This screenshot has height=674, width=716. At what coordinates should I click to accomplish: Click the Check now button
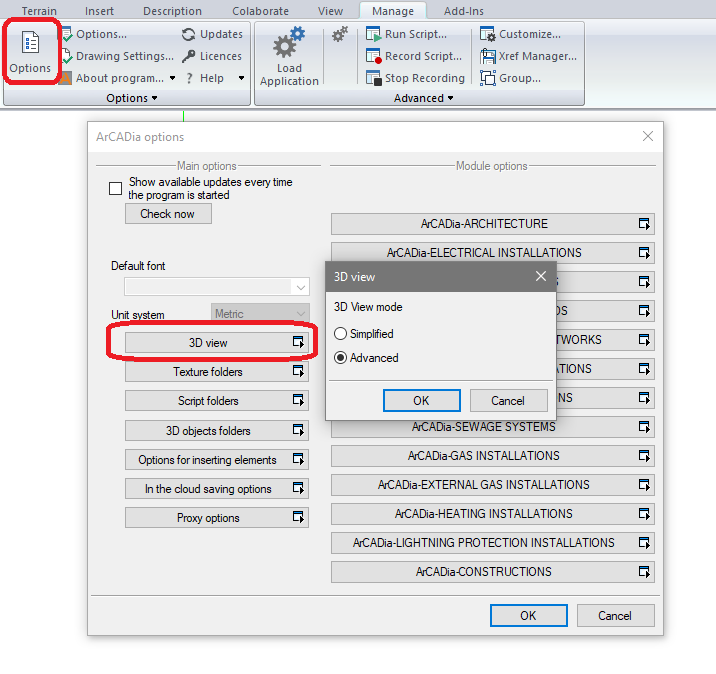tap(168, 214)
